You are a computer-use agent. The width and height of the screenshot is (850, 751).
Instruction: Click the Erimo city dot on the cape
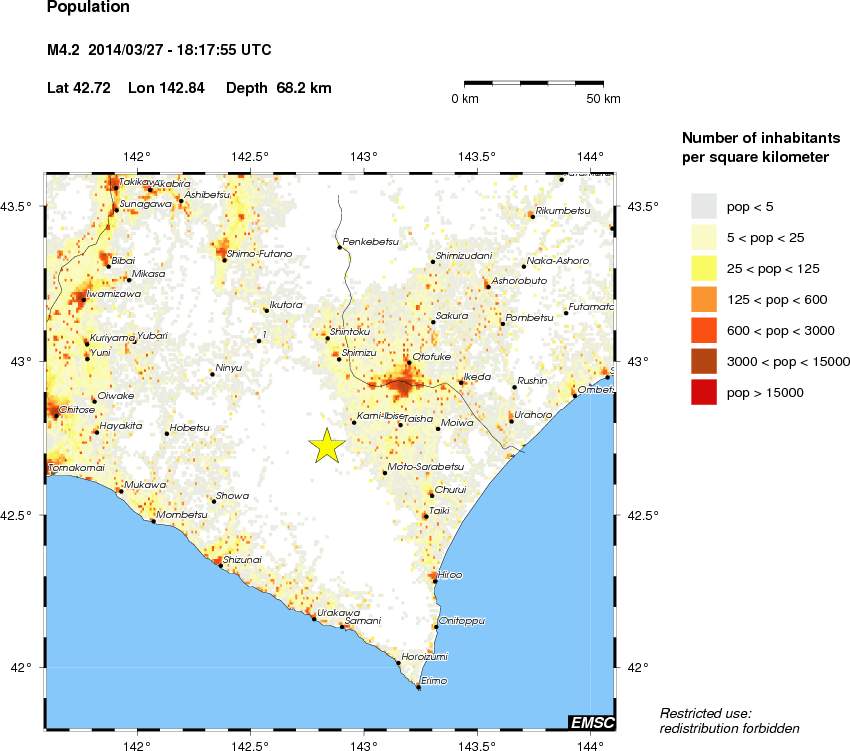pos(418,687)
